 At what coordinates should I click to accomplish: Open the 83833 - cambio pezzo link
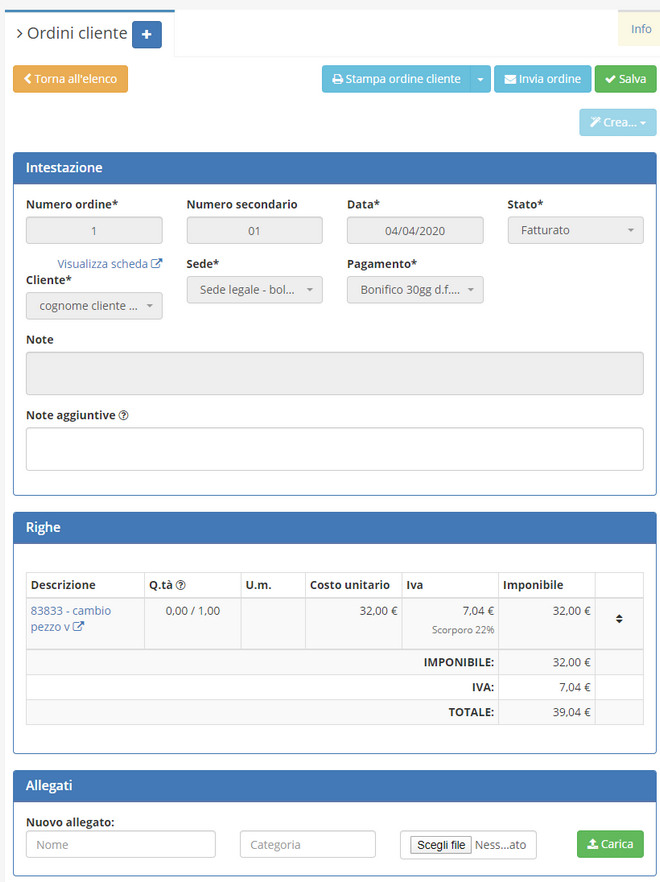pos(70,618)
